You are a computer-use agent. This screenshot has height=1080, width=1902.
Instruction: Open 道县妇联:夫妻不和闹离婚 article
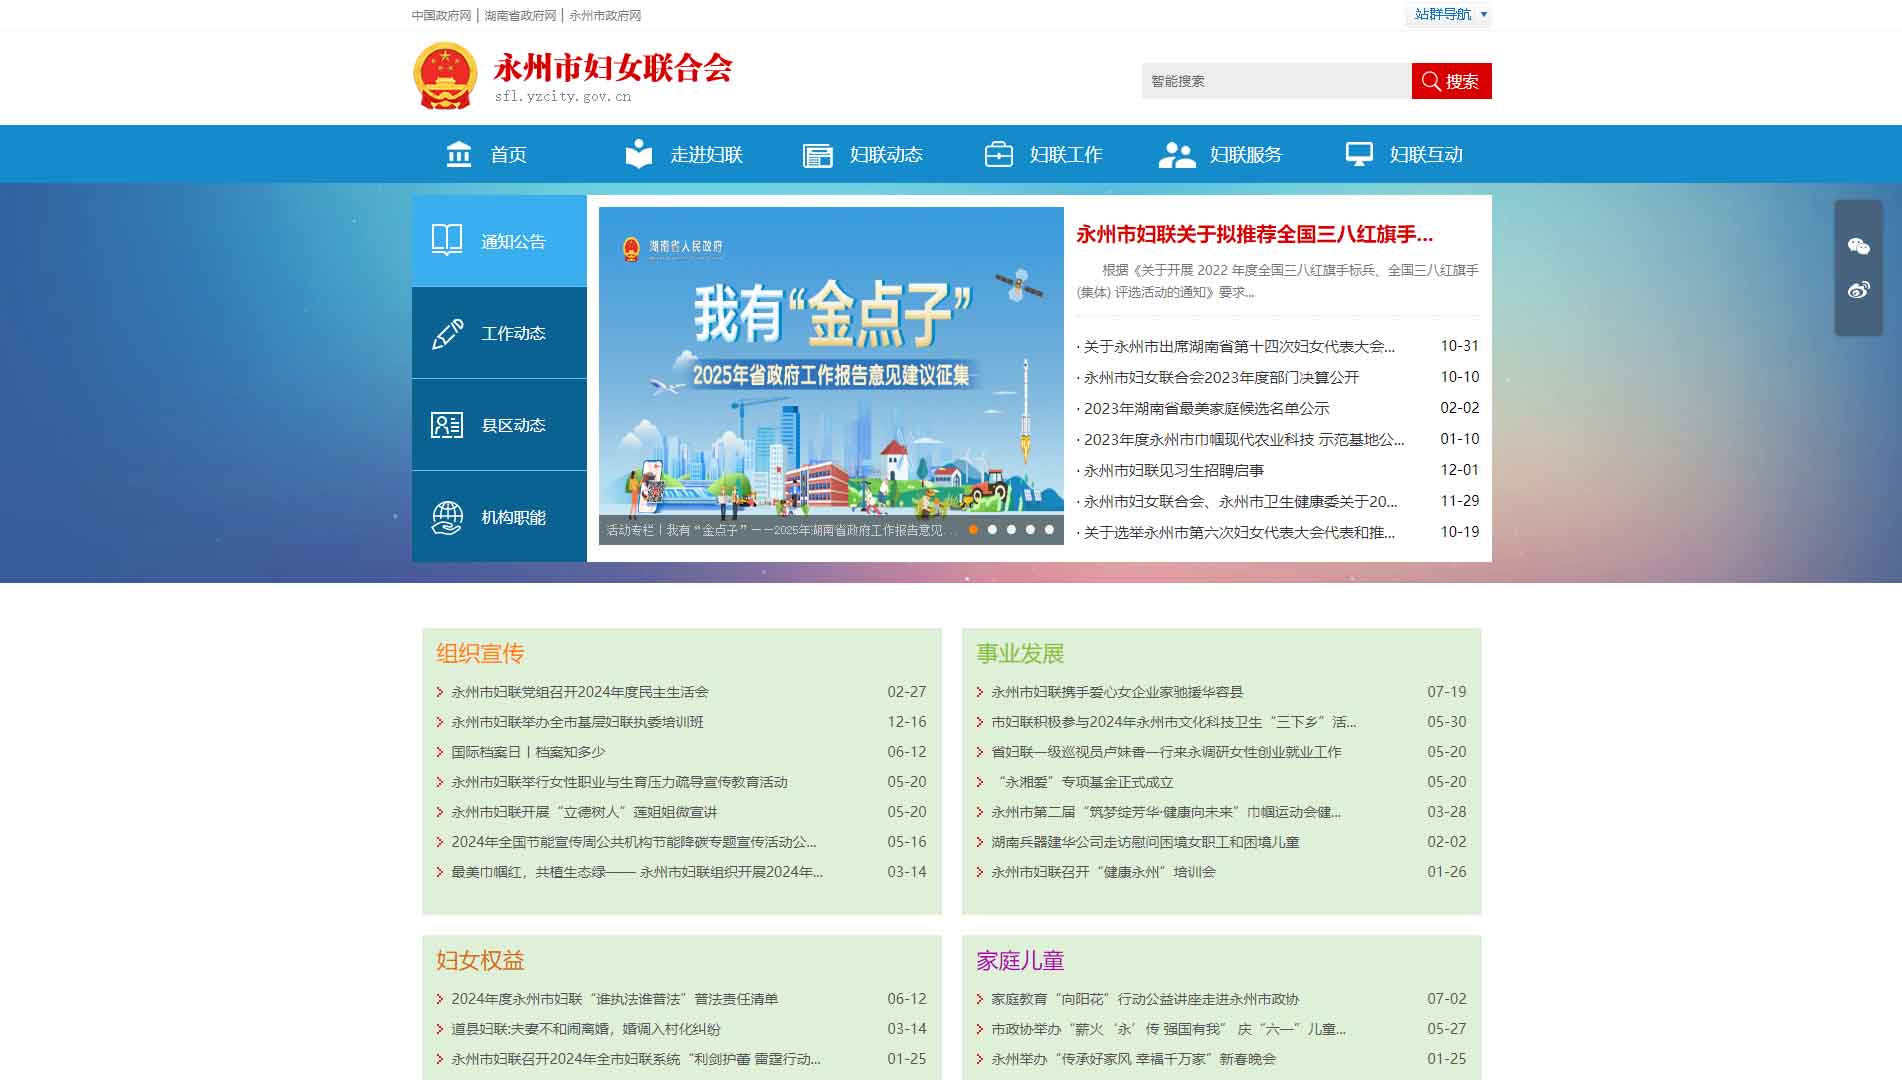pyautogui.click(x=585, y=1029)
